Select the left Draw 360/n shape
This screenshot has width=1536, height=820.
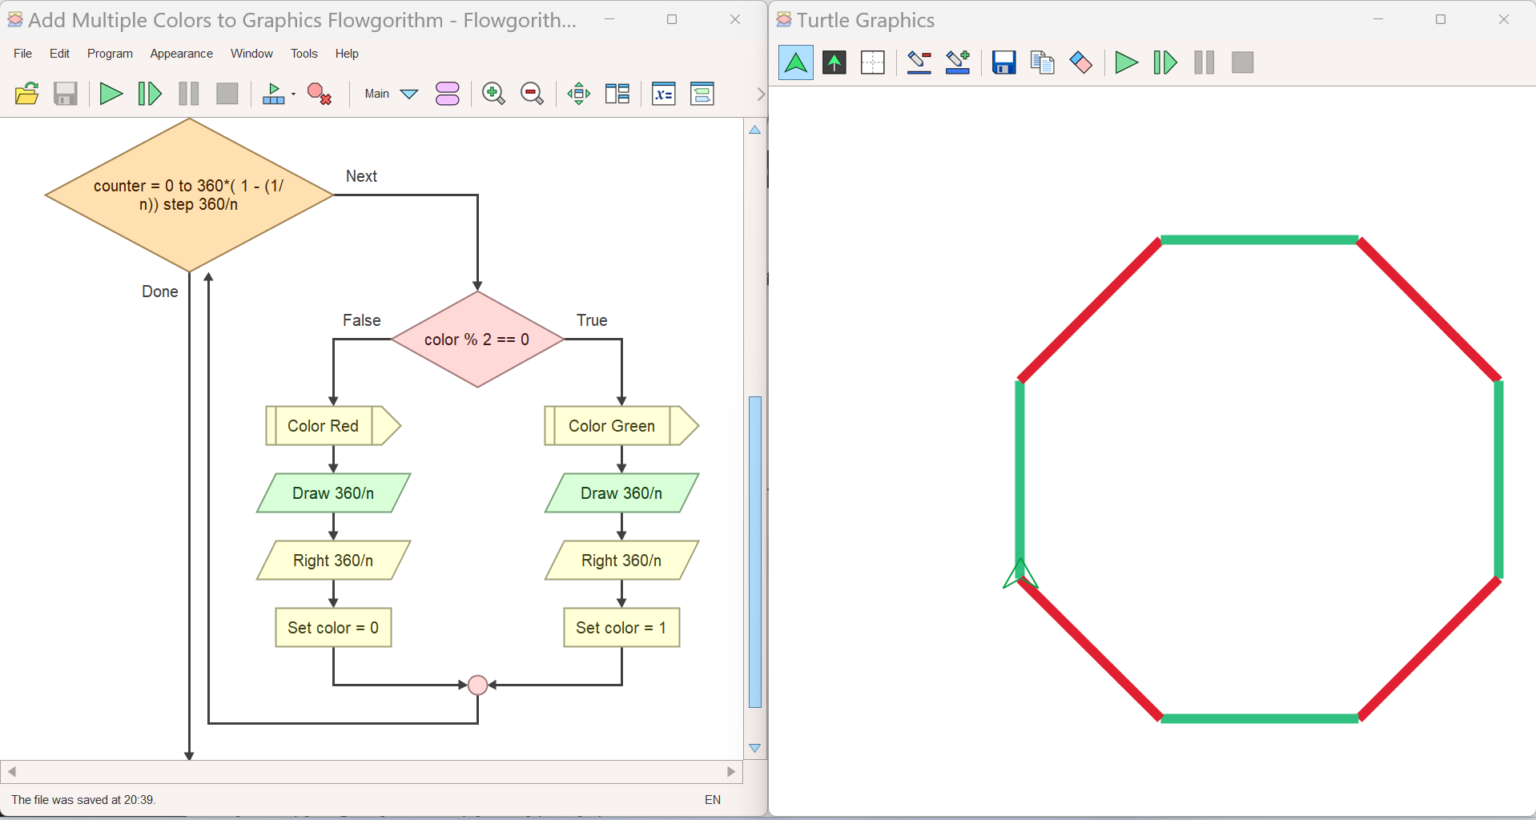click(x=333, y=493)
